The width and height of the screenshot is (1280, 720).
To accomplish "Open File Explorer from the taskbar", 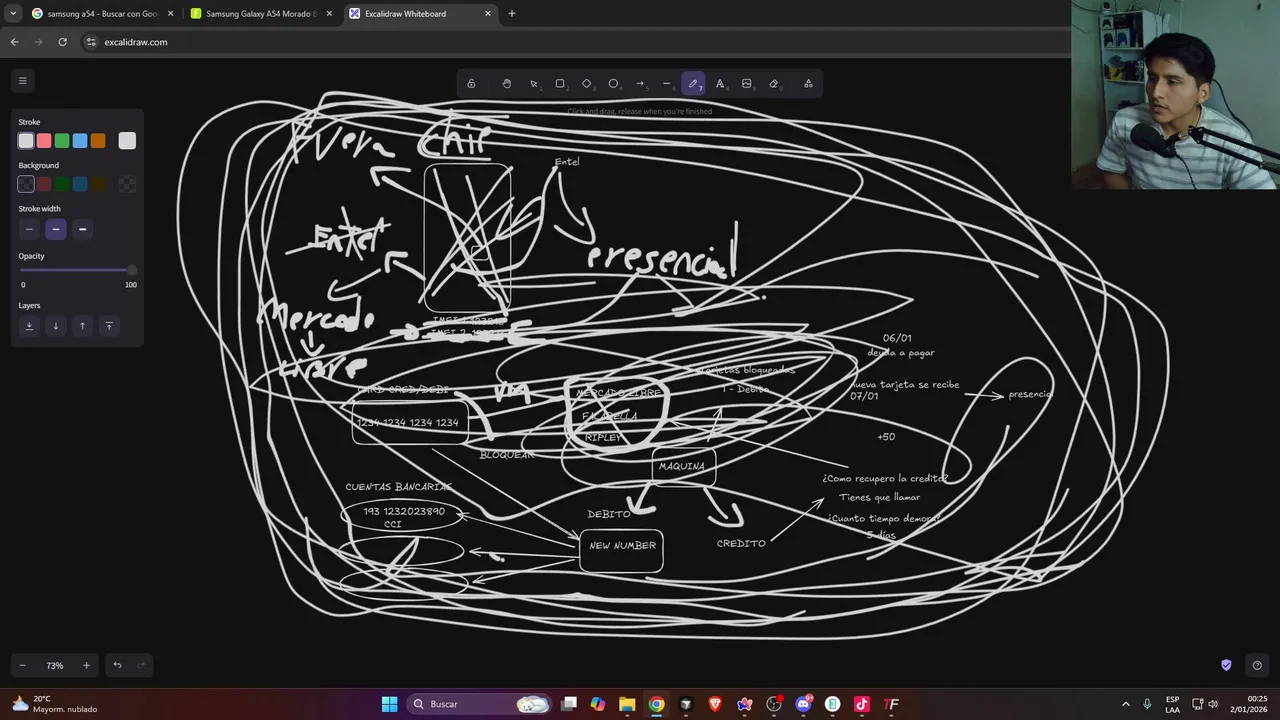I will [x=627, y=704].
